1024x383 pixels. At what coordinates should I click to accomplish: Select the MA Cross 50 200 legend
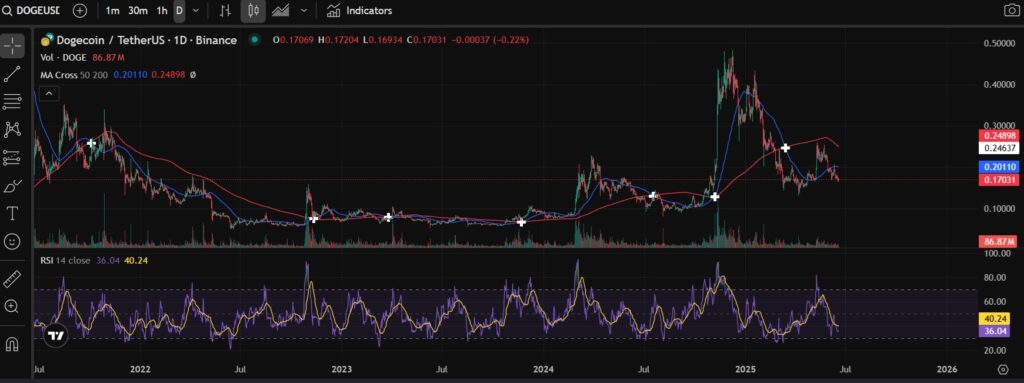point(74,75)
